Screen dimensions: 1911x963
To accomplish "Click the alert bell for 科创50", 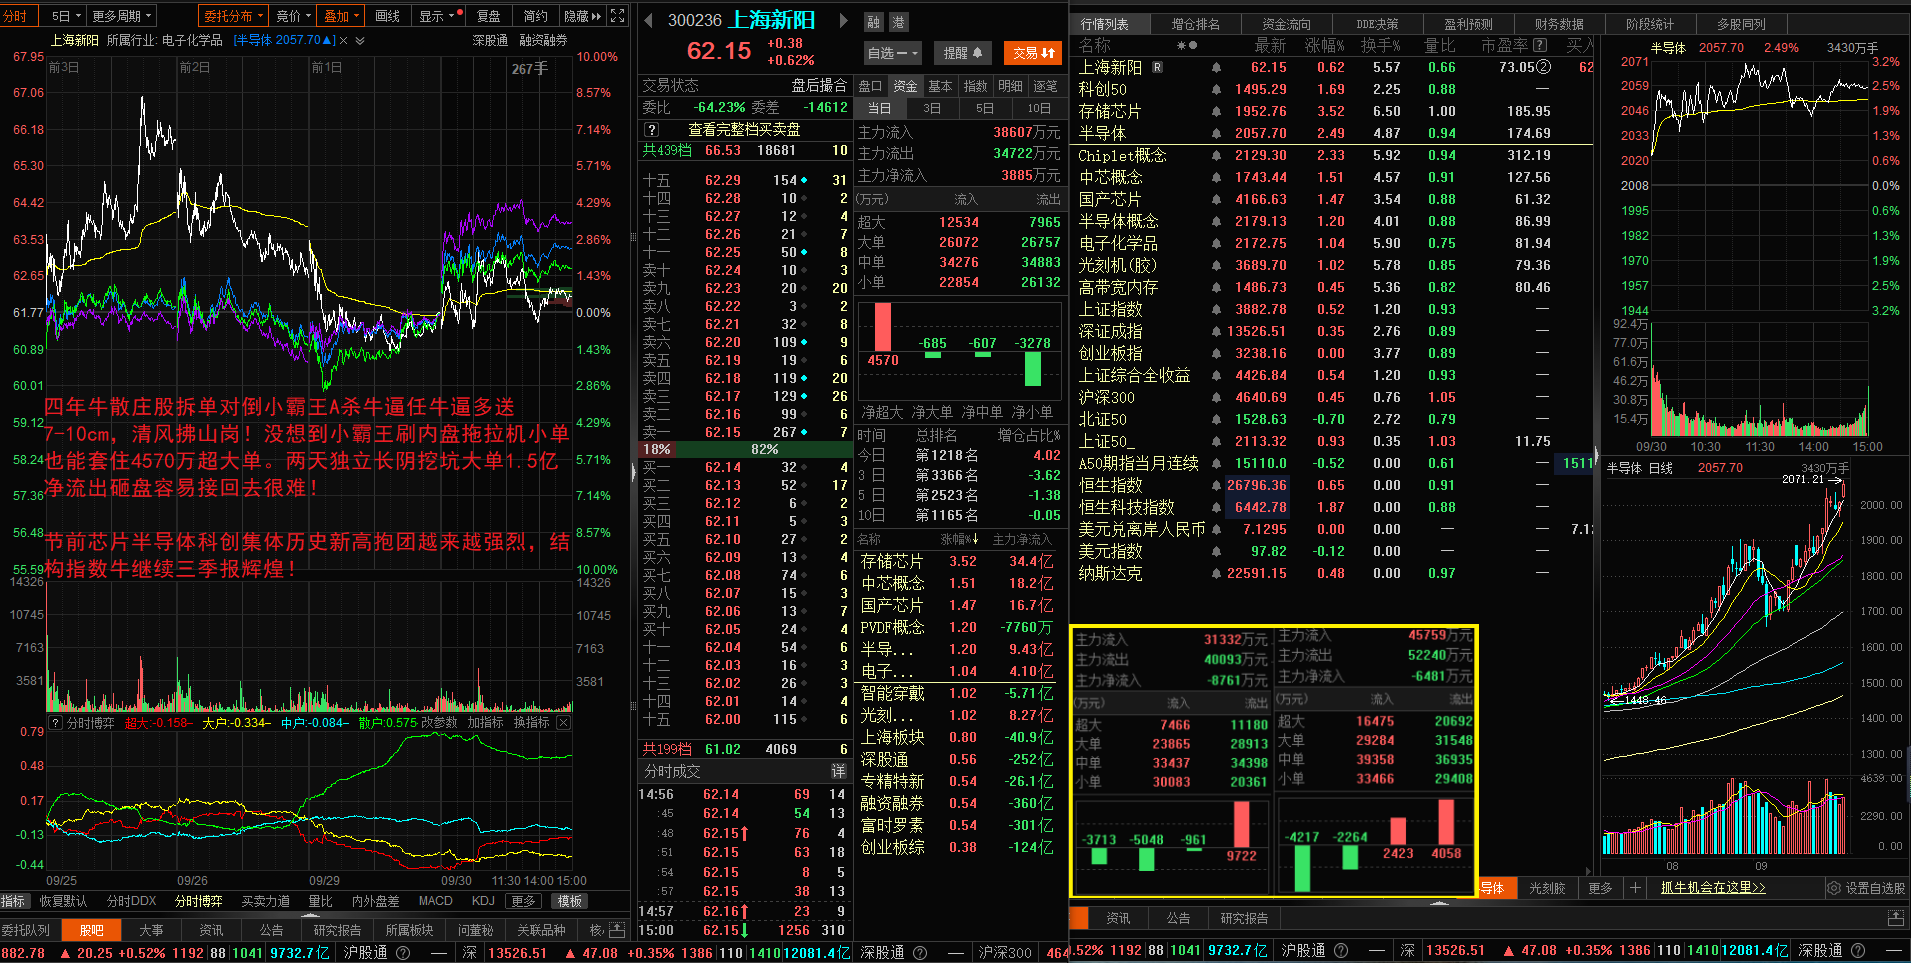I will pos(1216,89).
